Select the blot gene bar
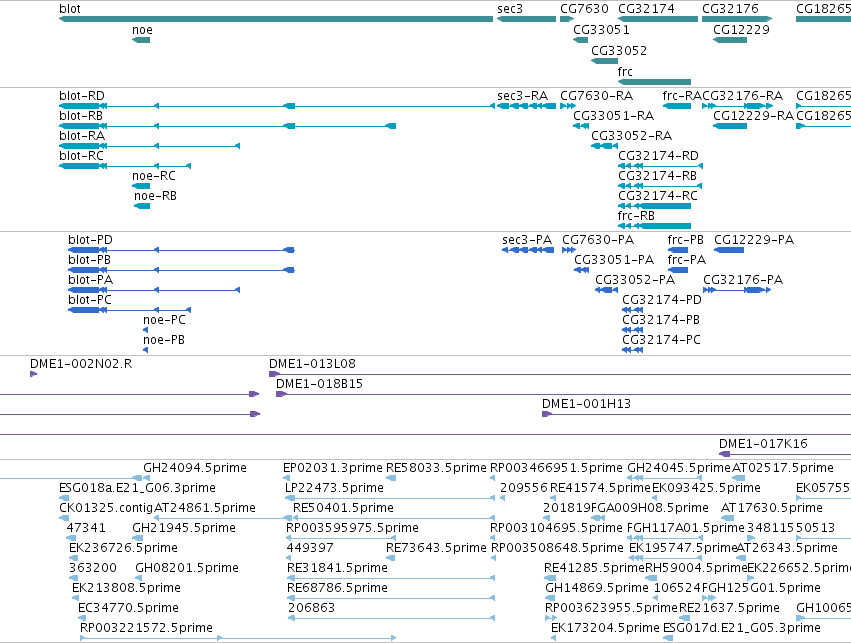851x643 pixels. coord(276,19)
